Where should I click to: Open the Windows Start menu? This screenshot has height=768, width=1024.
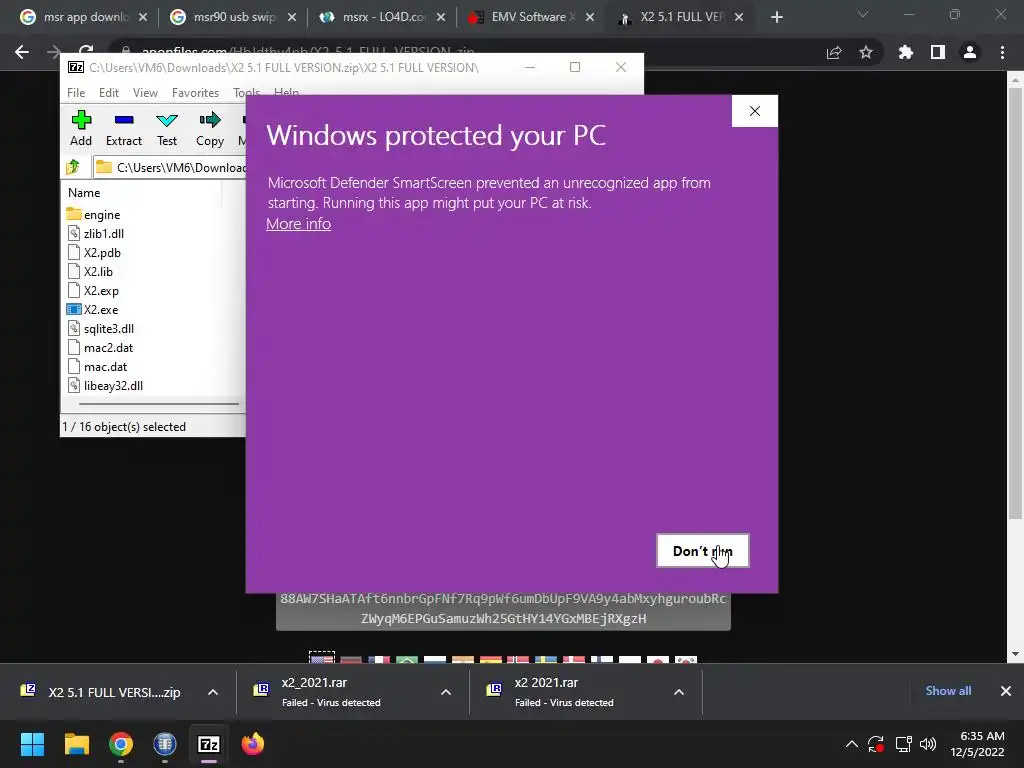(32, 744)
